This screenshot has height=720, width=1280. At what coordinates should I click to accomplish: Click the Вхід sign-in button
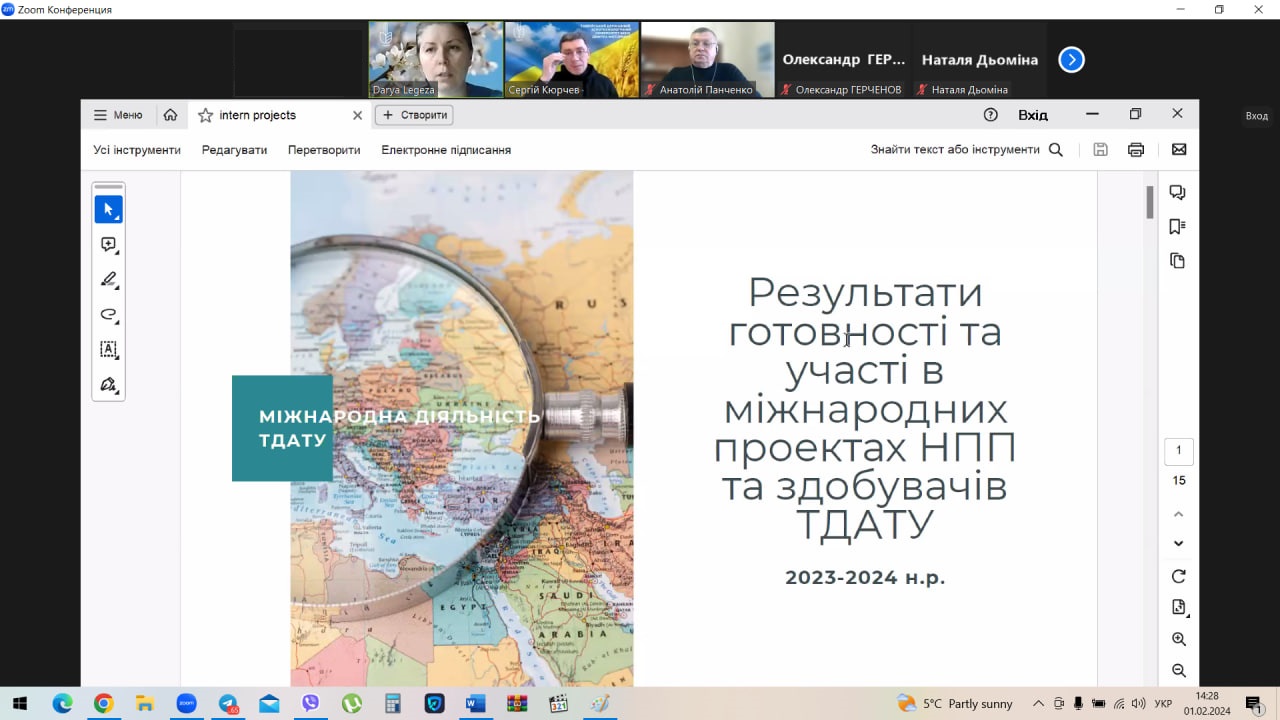point(1032,115)
